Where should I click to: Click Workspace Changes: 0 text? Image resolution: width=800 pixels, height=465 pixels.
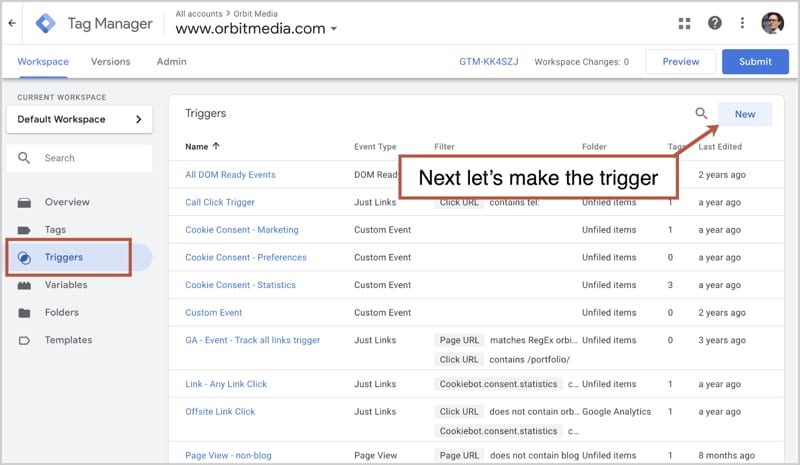[x=582, y=62]
